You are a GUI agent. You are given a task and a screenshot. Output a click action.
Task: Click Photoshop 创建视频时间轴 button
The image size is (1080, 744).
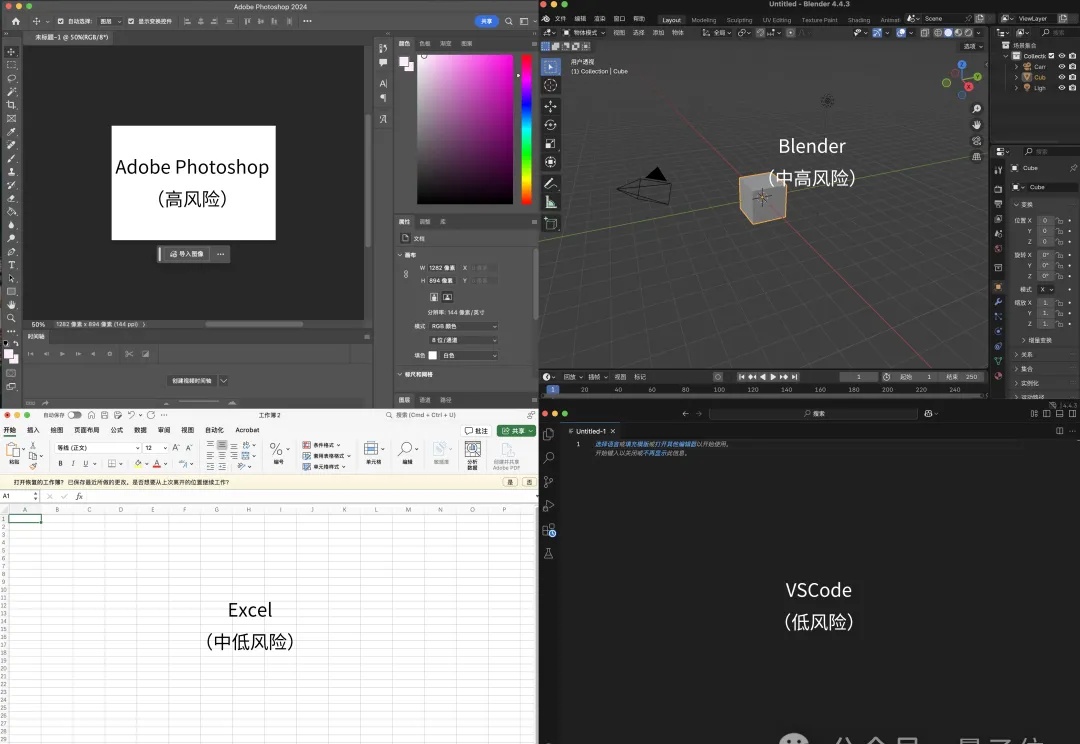pyautogui.click(x=192, y=380)
